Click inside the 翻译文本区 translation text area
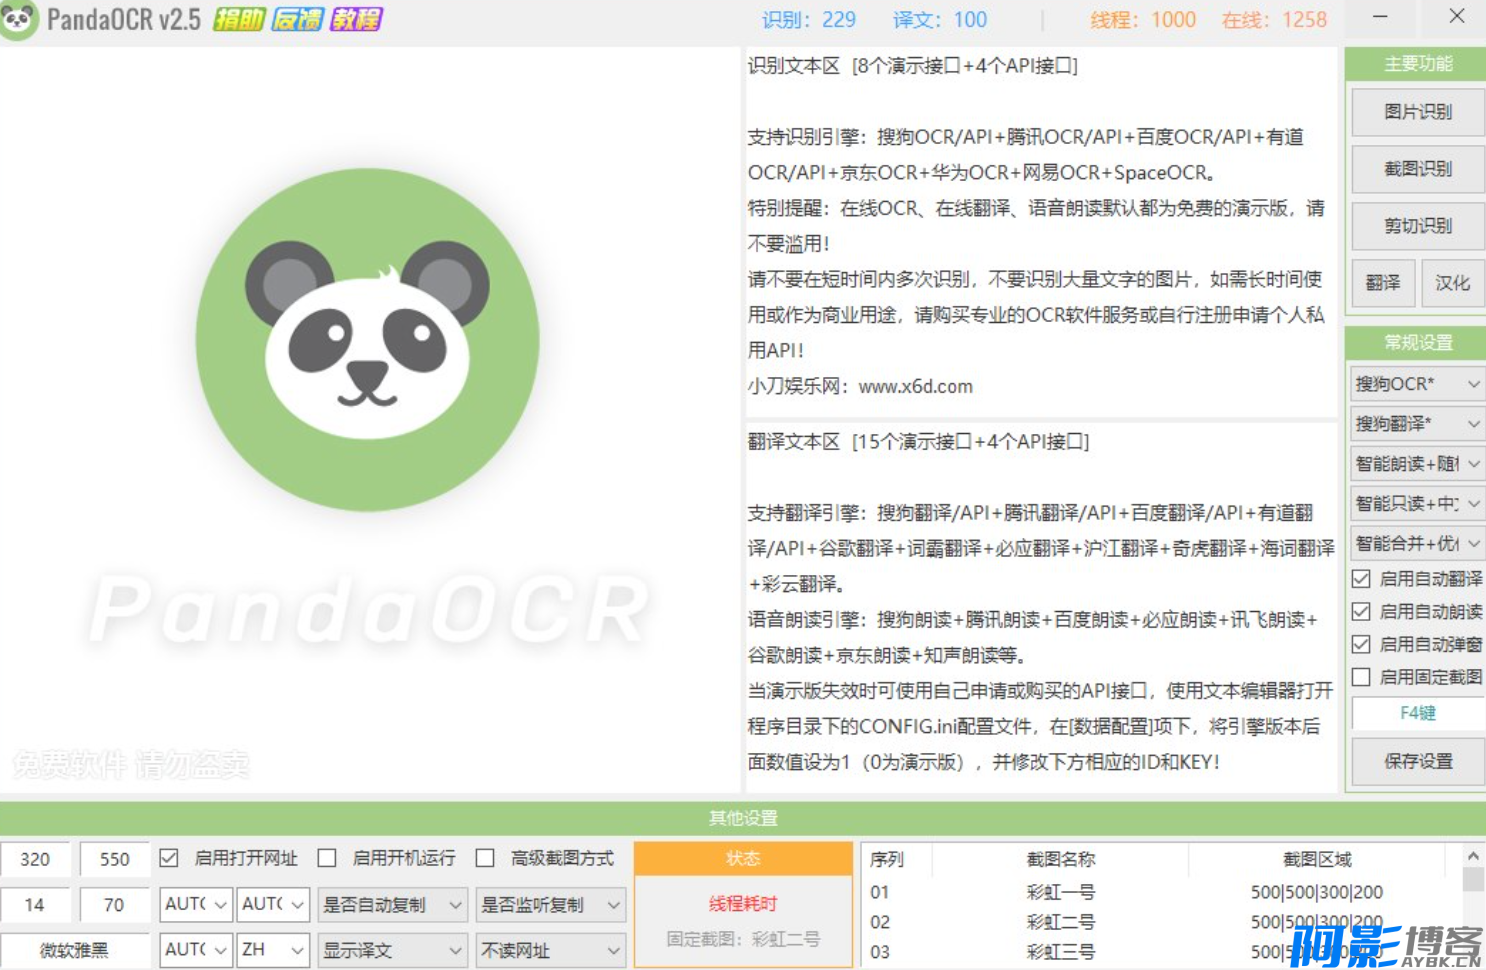The width and height of the screenshot is (1486, 970). pos(1040,607)
